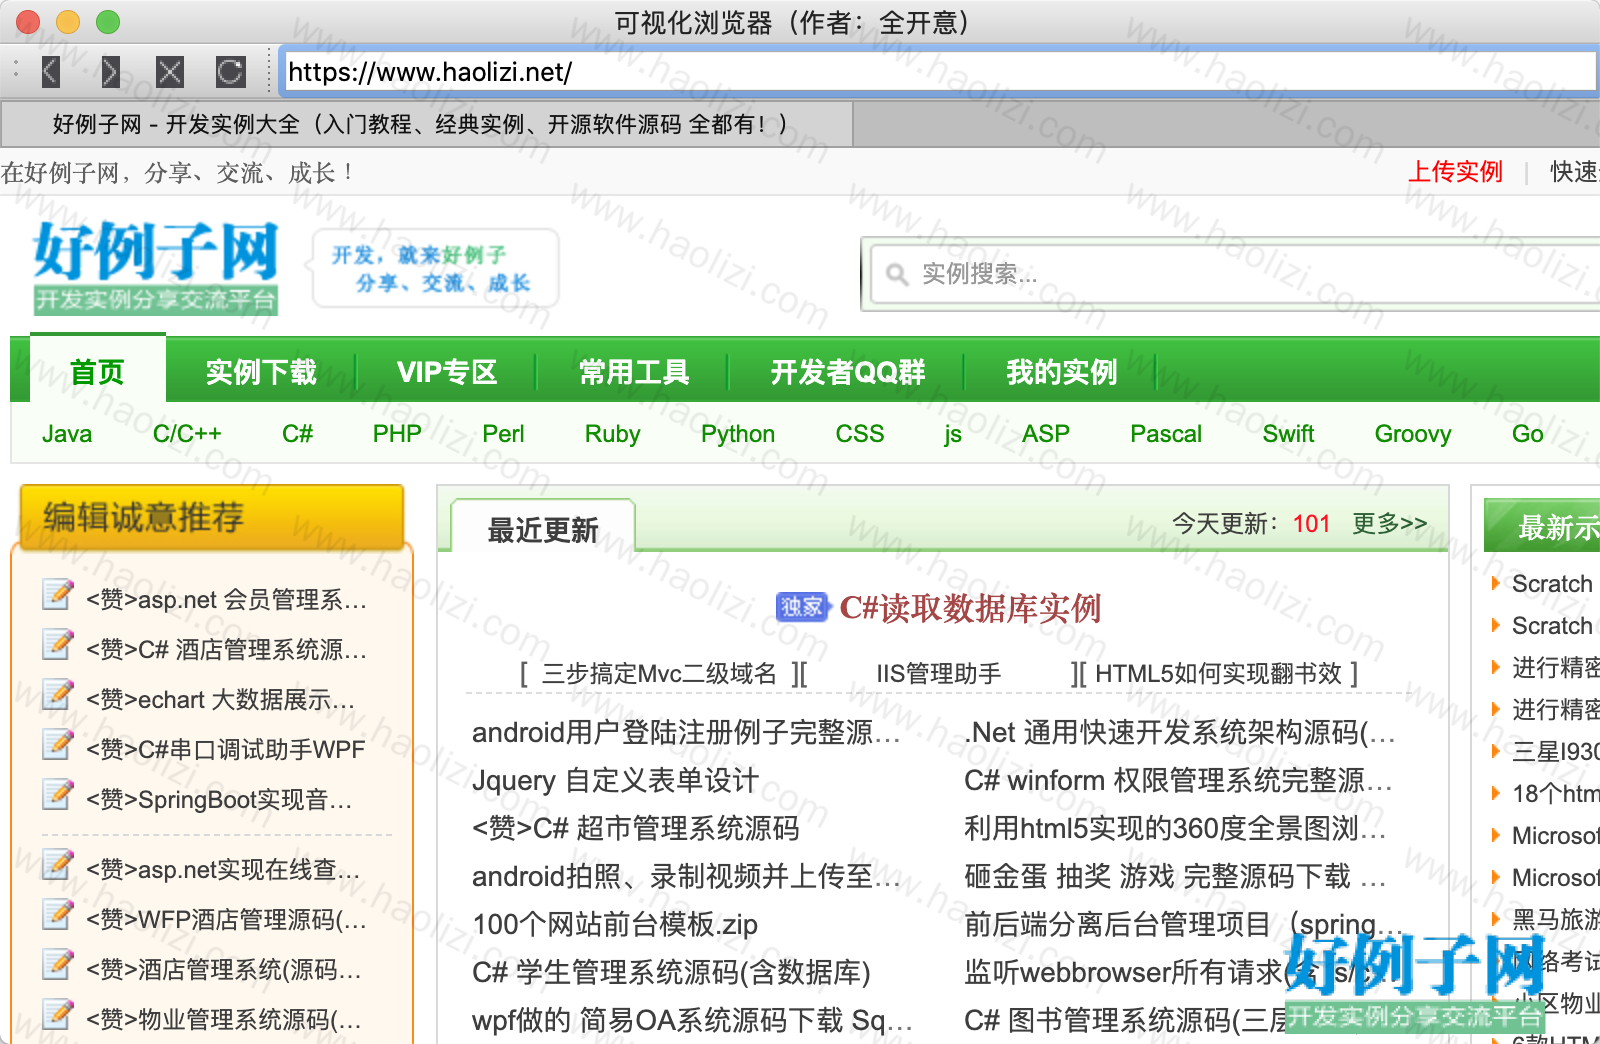Open the 实例下载 navigation item
The image size is (1600, 1044).
261,372
